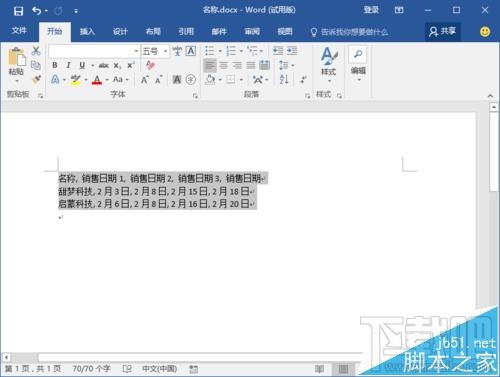The image size is (500, 377).
Task: Apply text effects with the glowing A icon
Action: tap(55, 79)
